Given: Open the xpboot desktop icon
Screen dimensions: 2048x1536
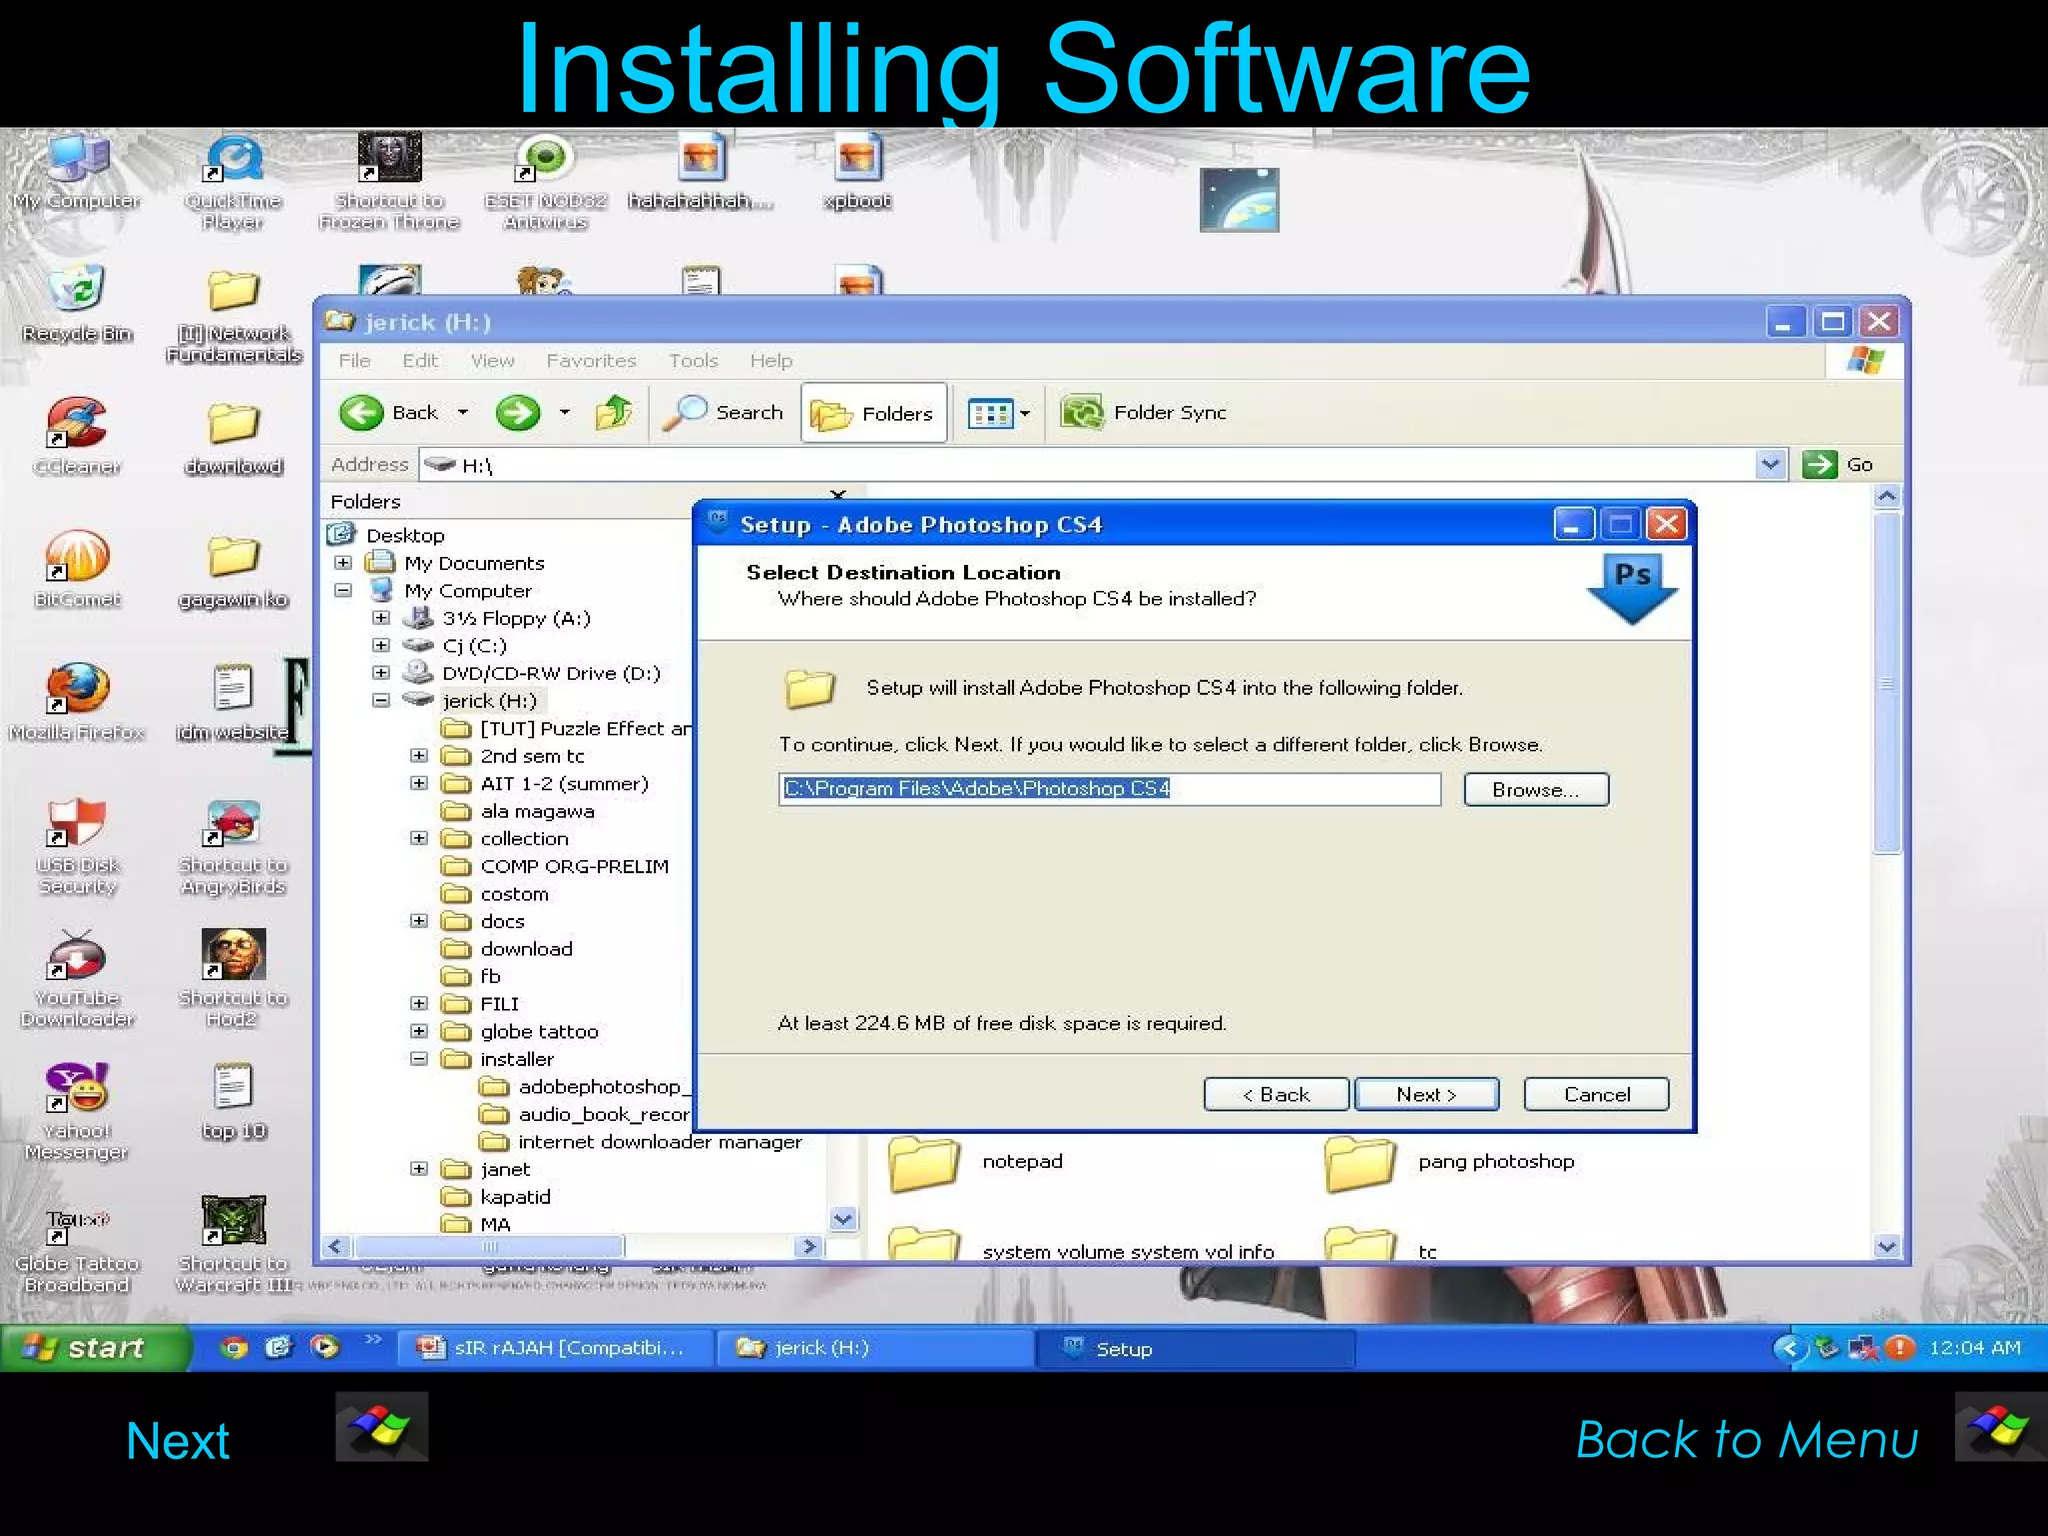Looking at the screenshot, I should [857, 172].
